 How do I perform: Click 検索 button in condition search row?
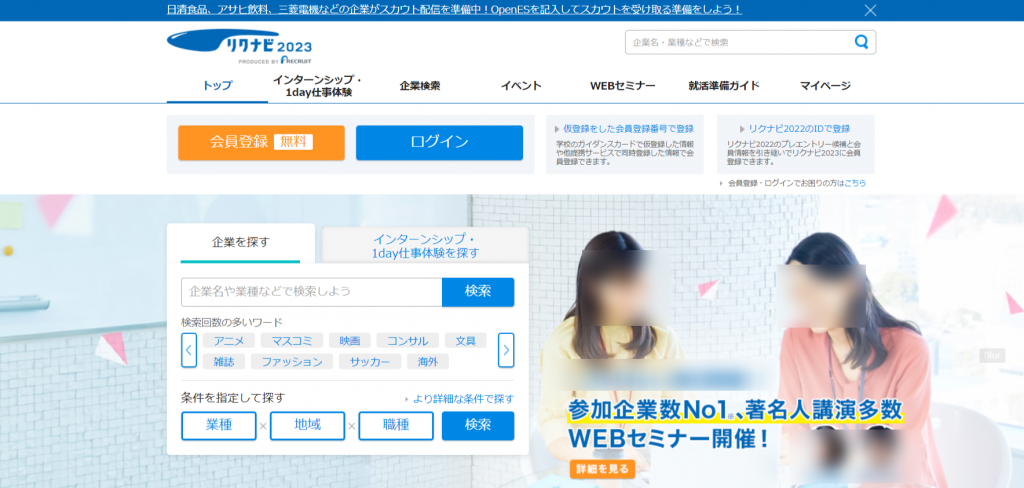click(x=478, y=426)
